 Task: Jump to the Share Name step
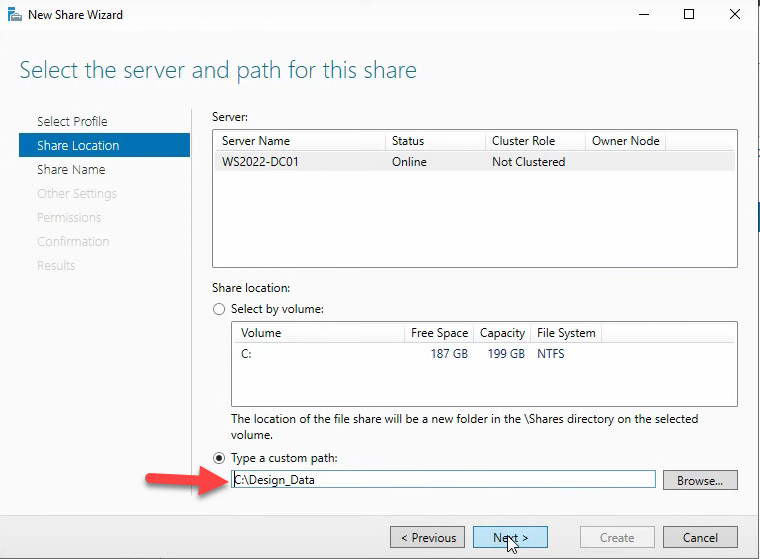pyautogui.click(x=71, y=169)
